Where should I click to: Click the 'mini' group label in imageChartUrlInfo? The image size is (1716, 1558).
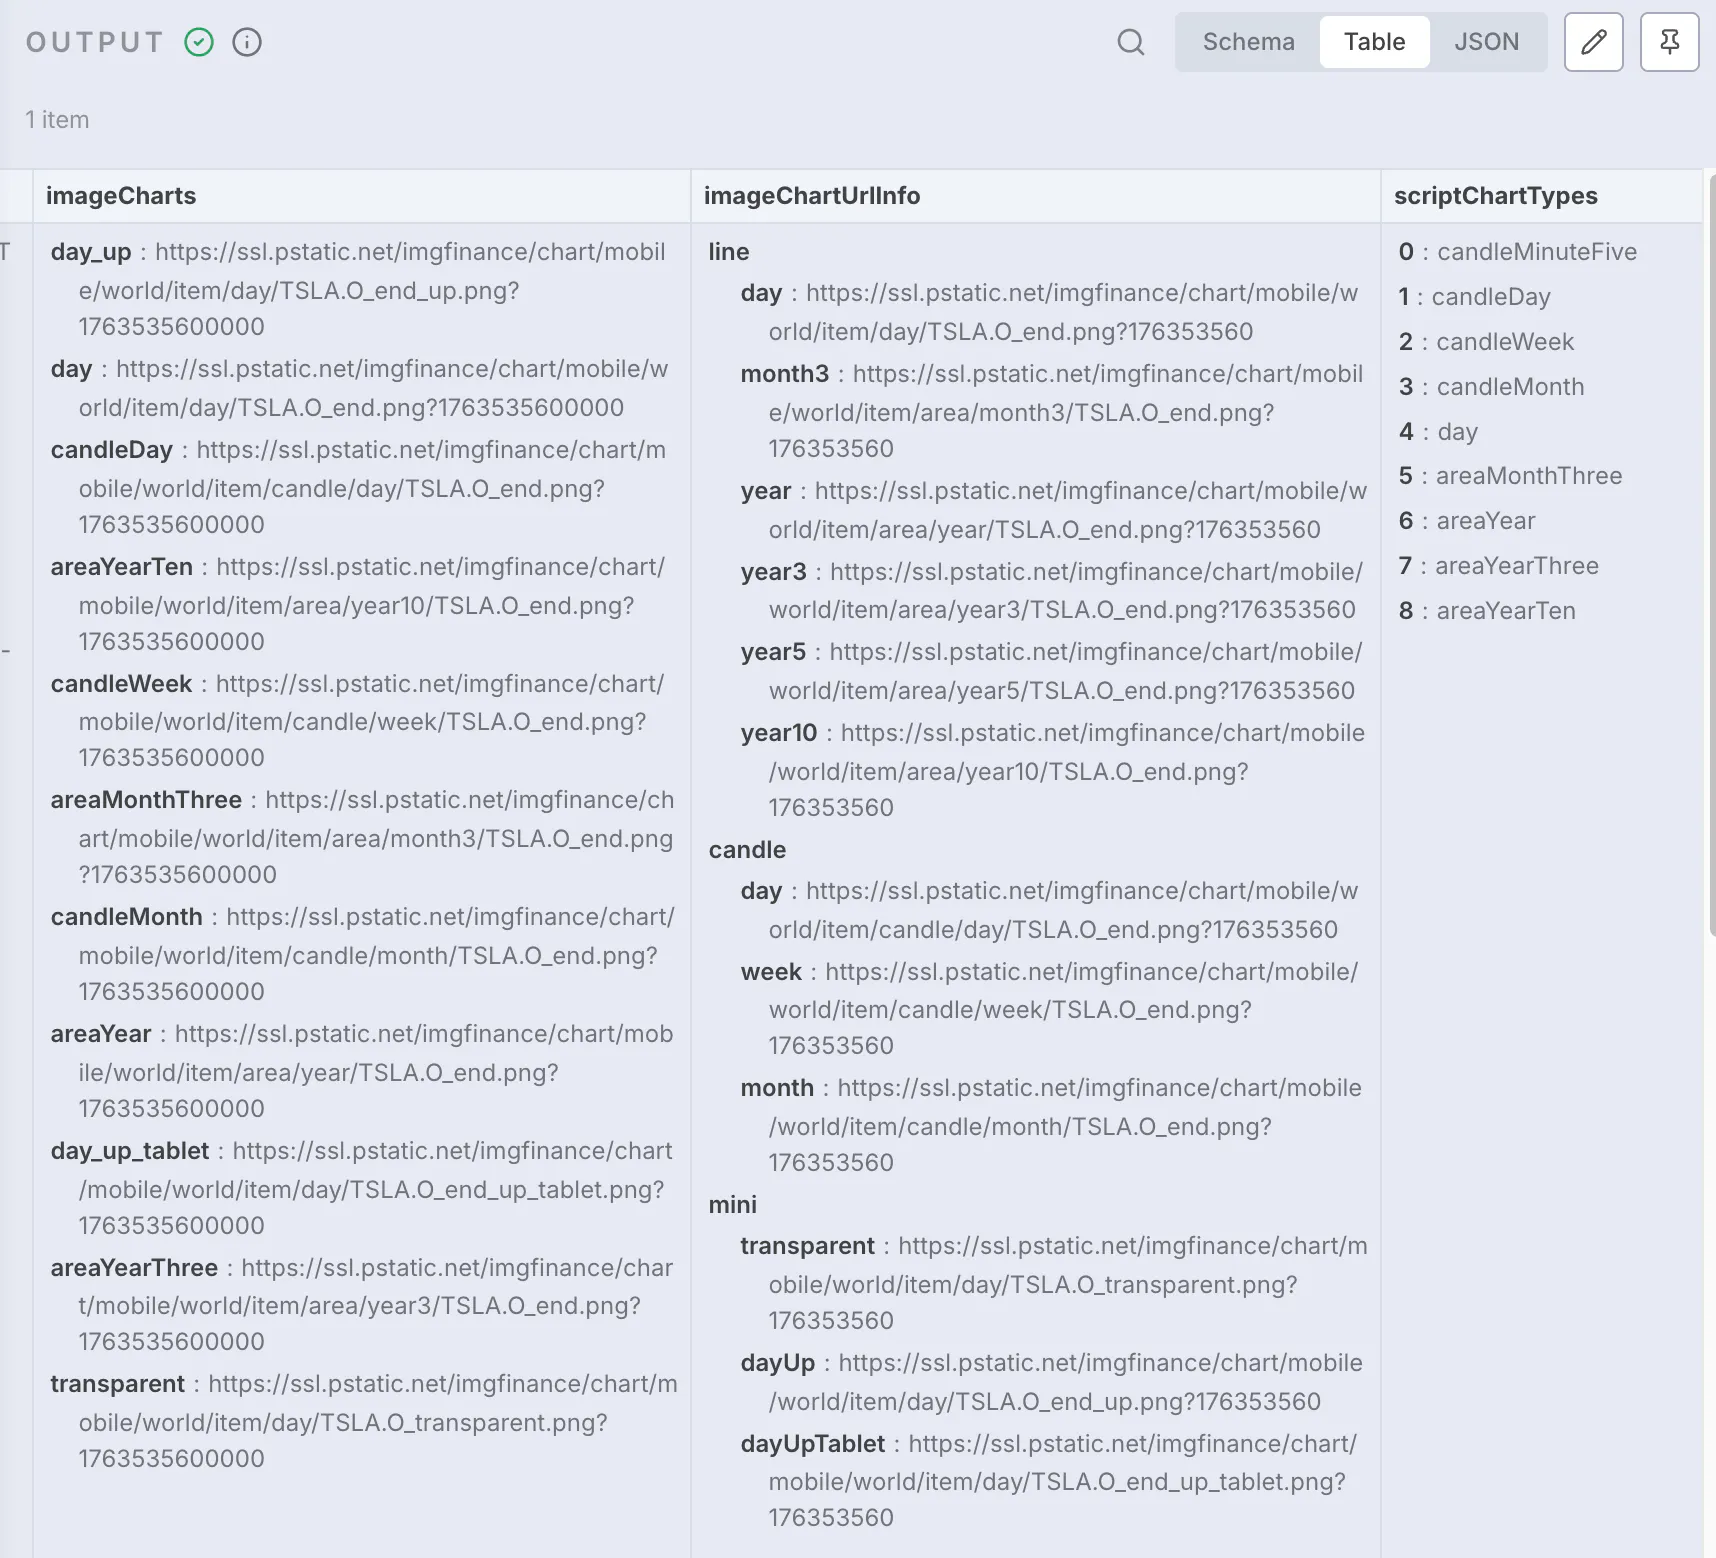pos(733,1205)
